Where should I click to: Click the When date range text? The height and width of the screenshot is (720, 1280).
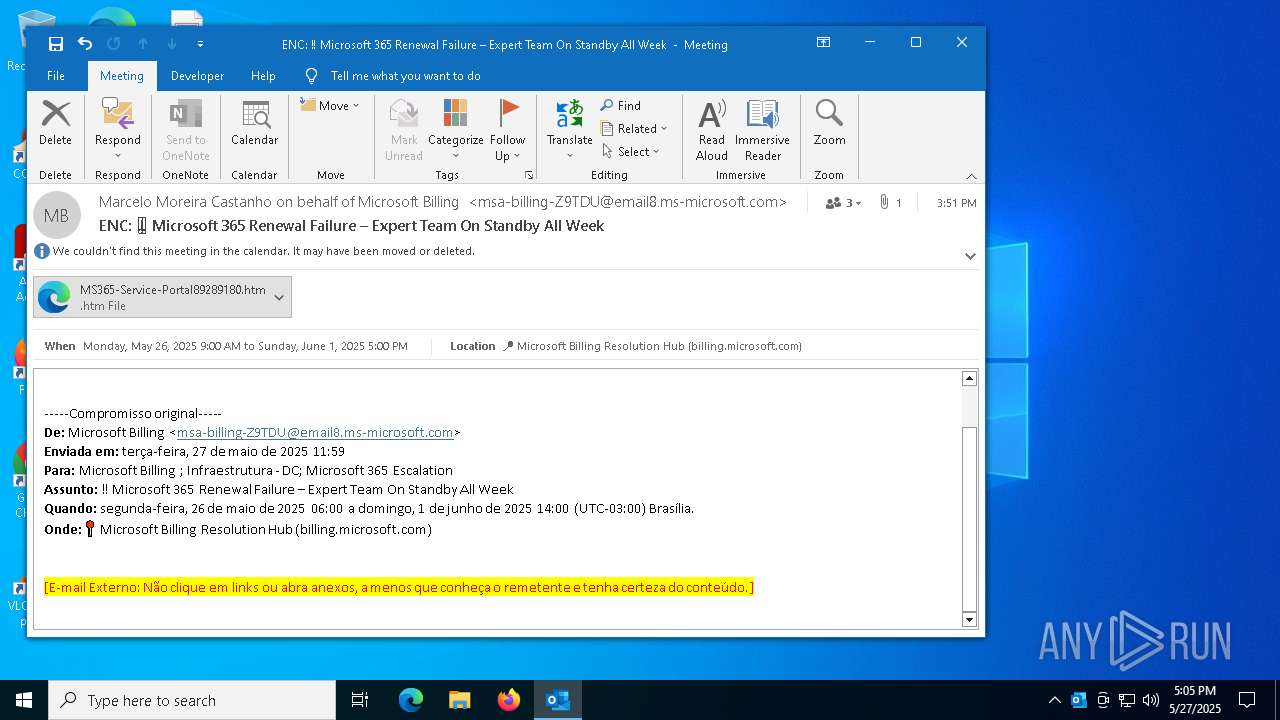click(245, 346)
